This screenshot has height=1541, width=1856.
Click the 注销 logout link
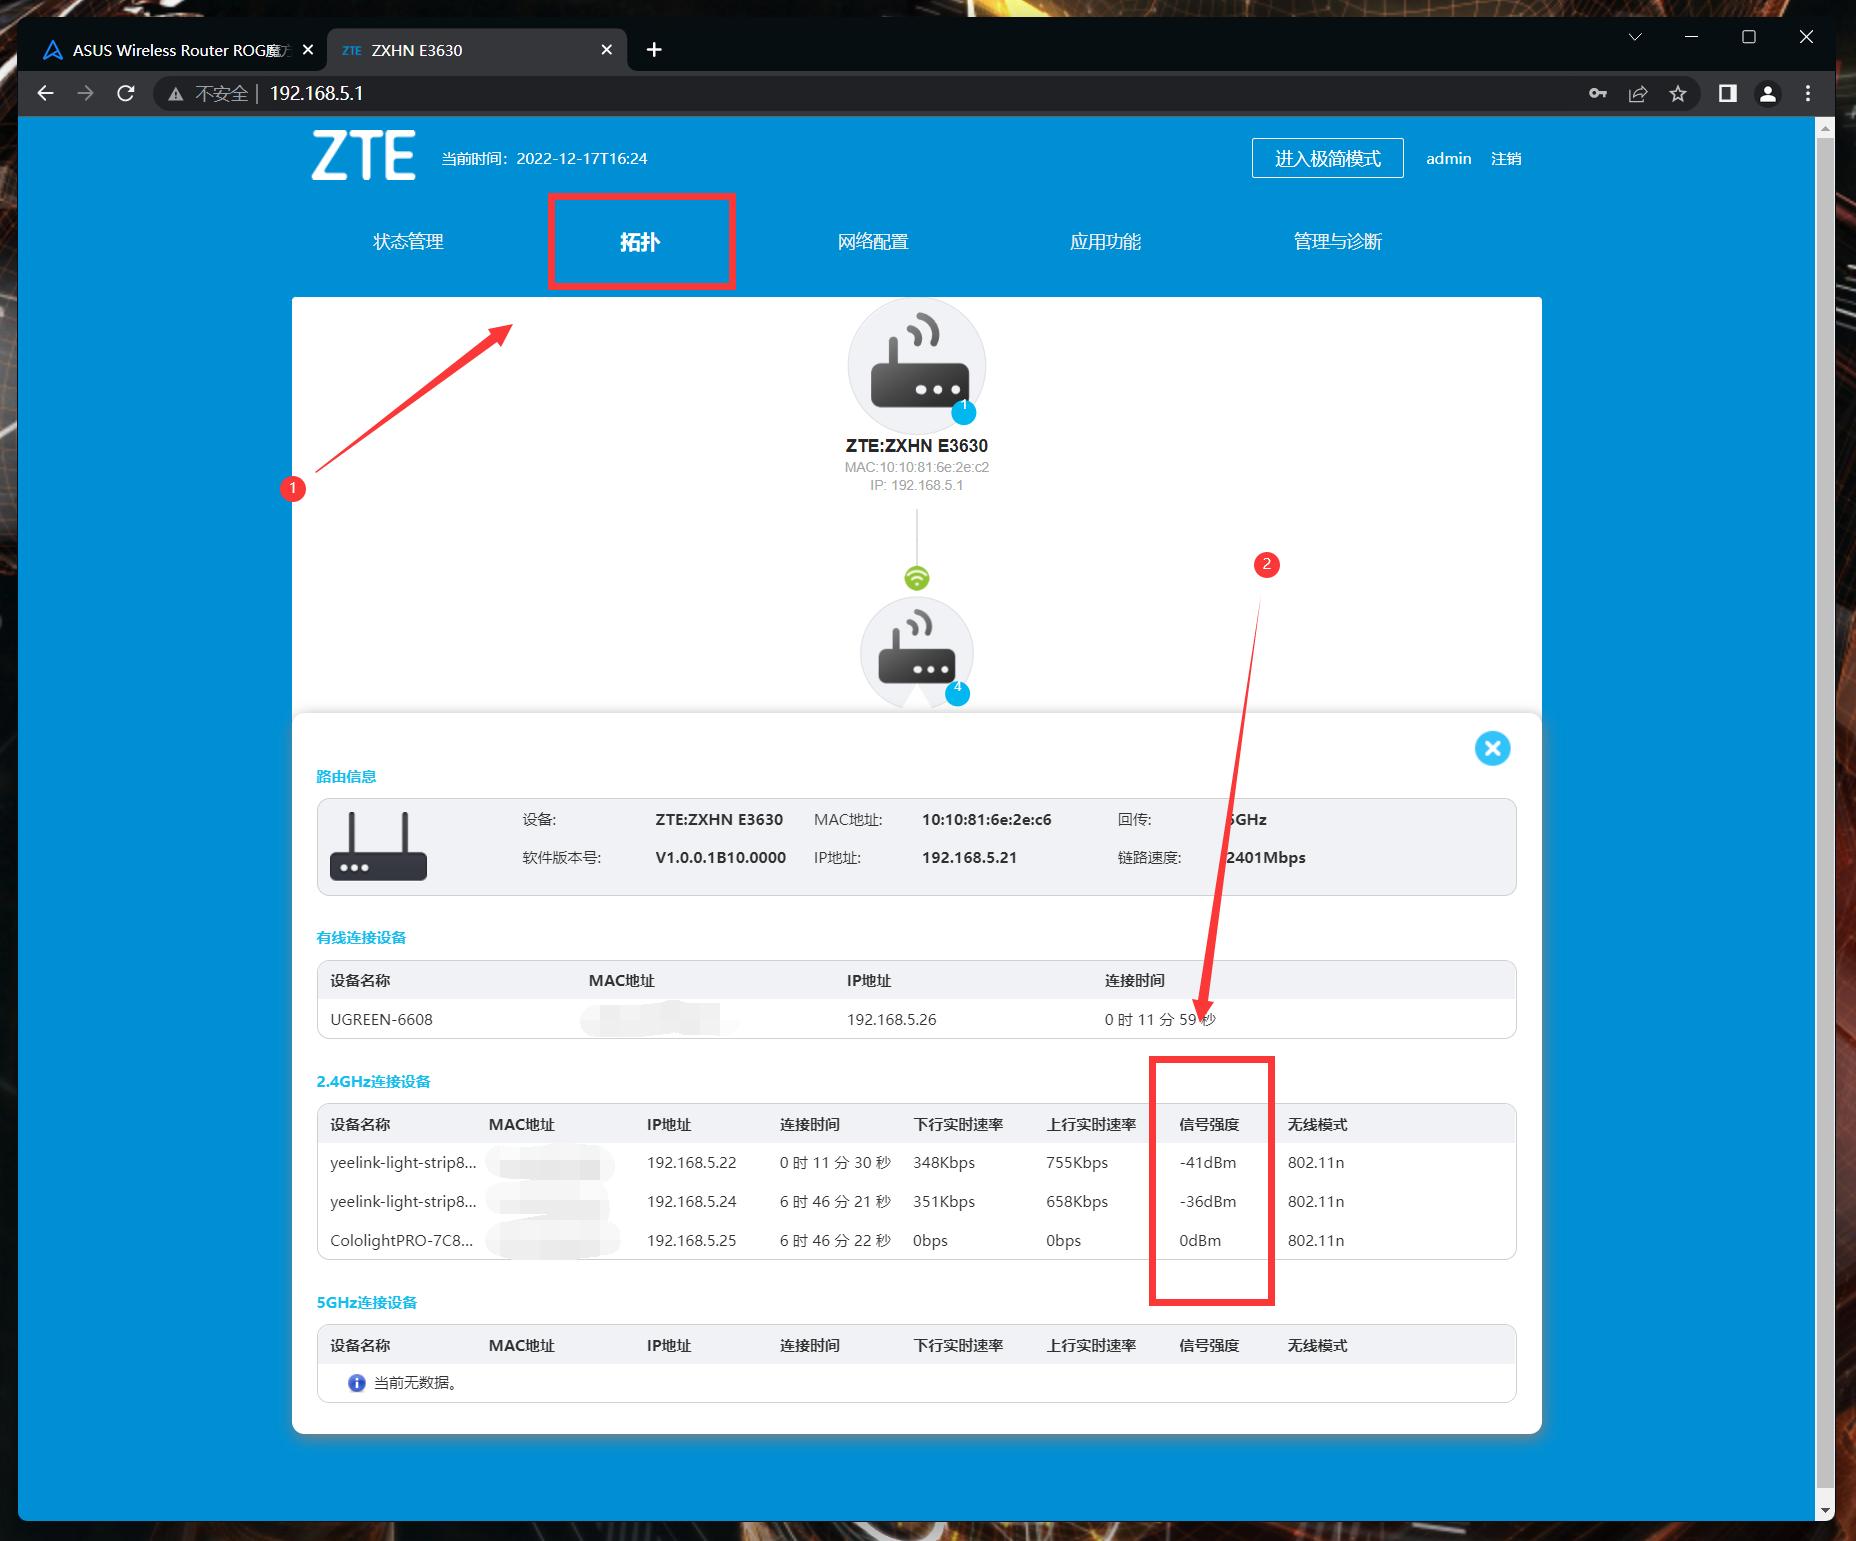tap(1506, 158)
